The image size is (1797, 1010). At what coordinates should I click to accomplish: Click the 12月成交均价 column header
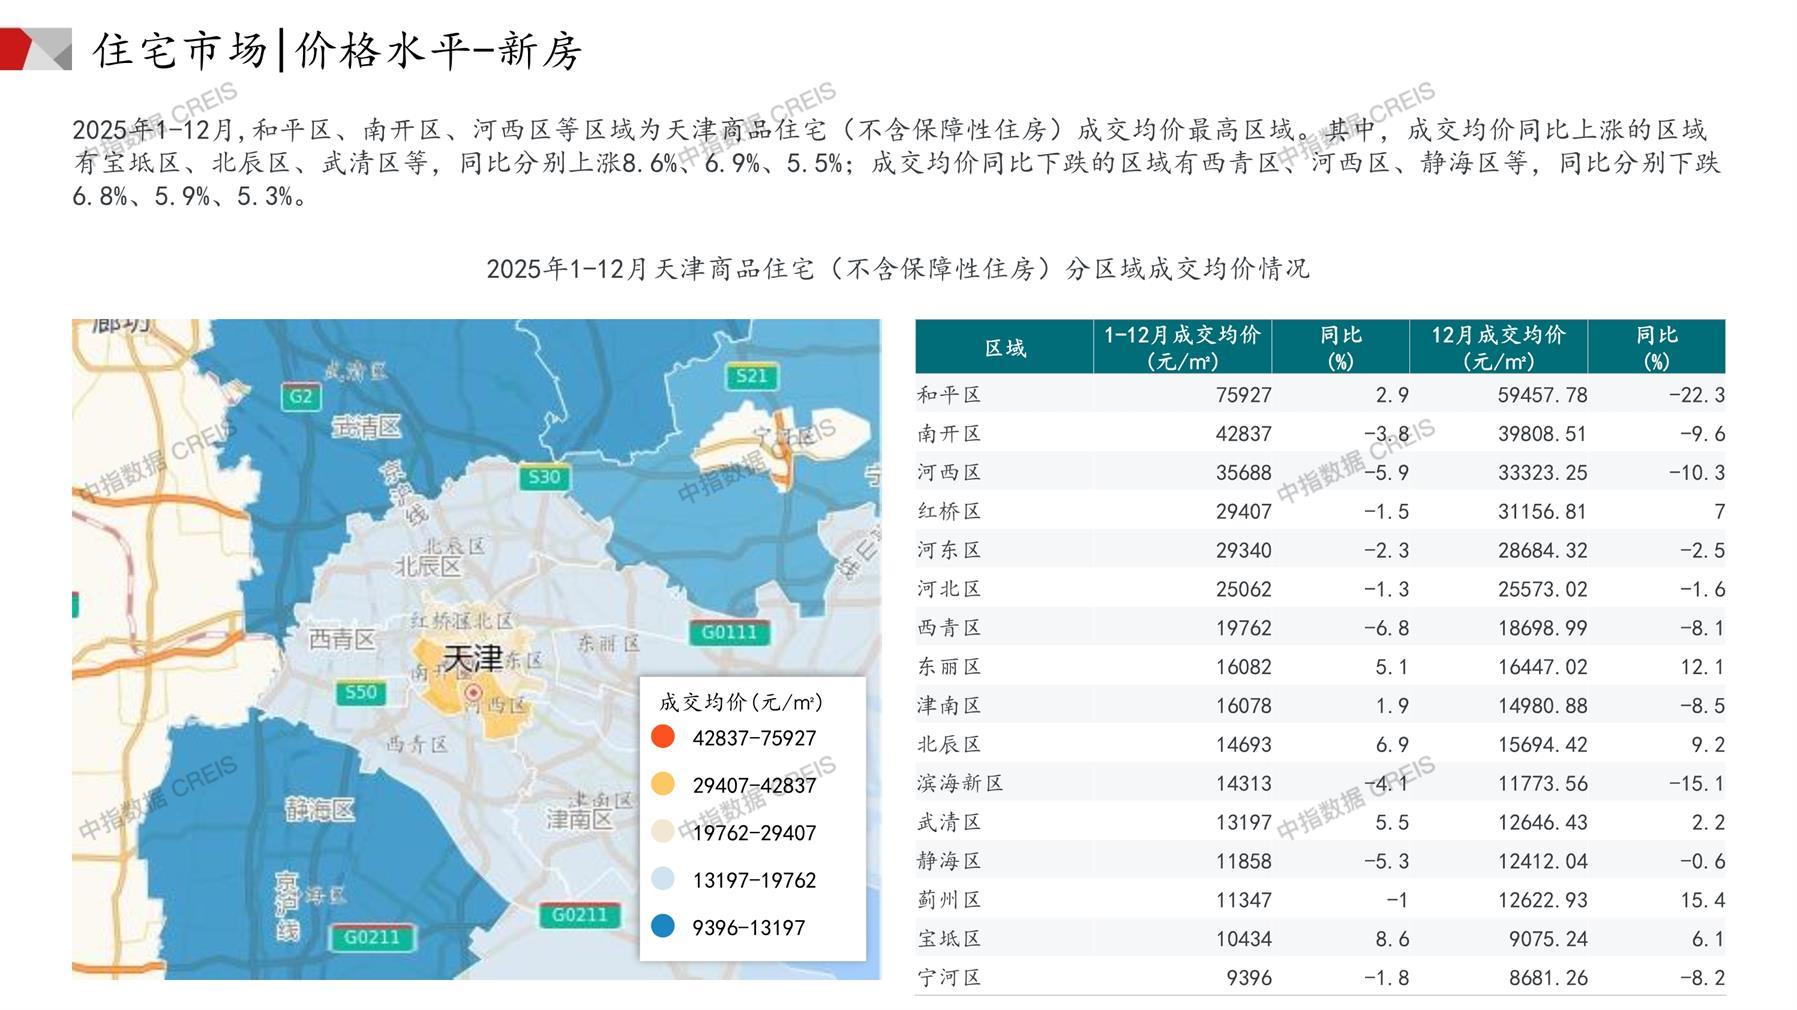[1497, 347]
